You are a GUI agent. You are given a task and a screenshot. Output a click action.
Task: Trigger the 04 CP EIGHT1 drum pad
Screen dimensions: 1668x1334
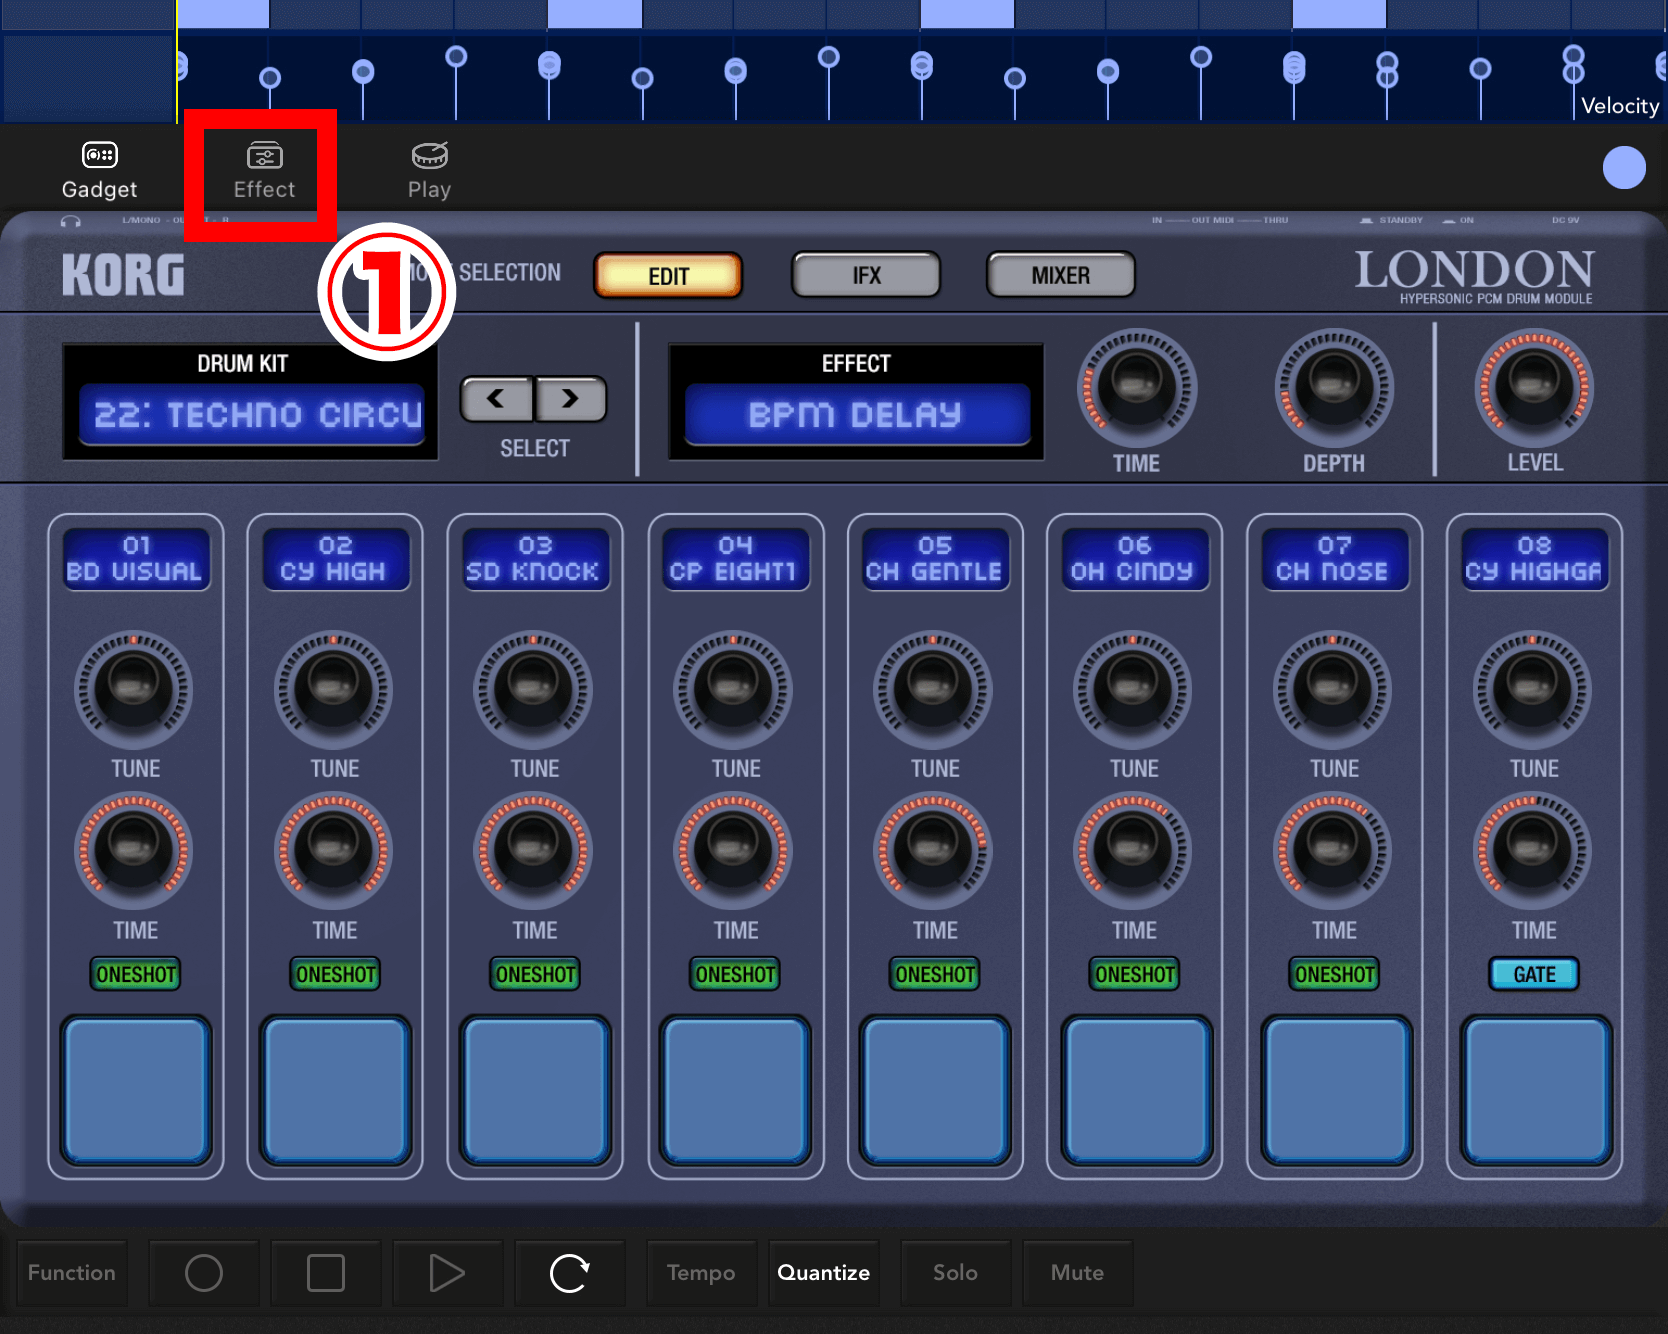736,1090
